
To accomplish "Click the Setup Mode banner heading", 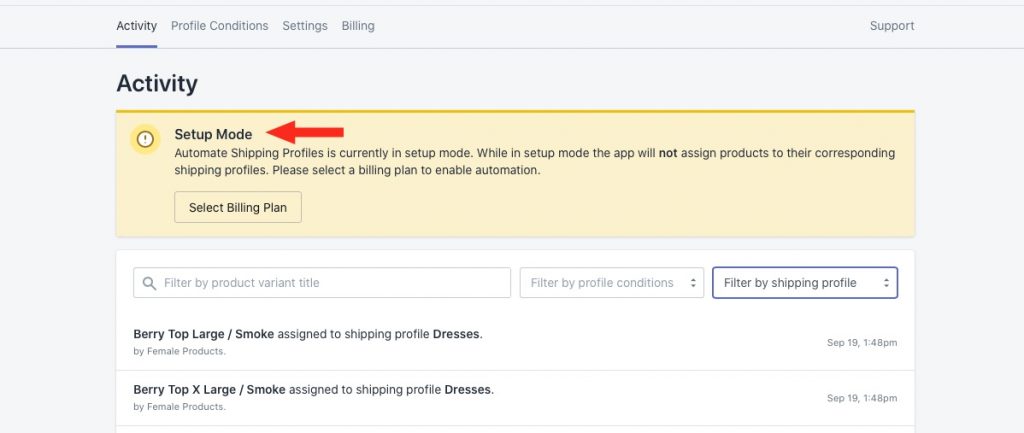I will [213, 134].
